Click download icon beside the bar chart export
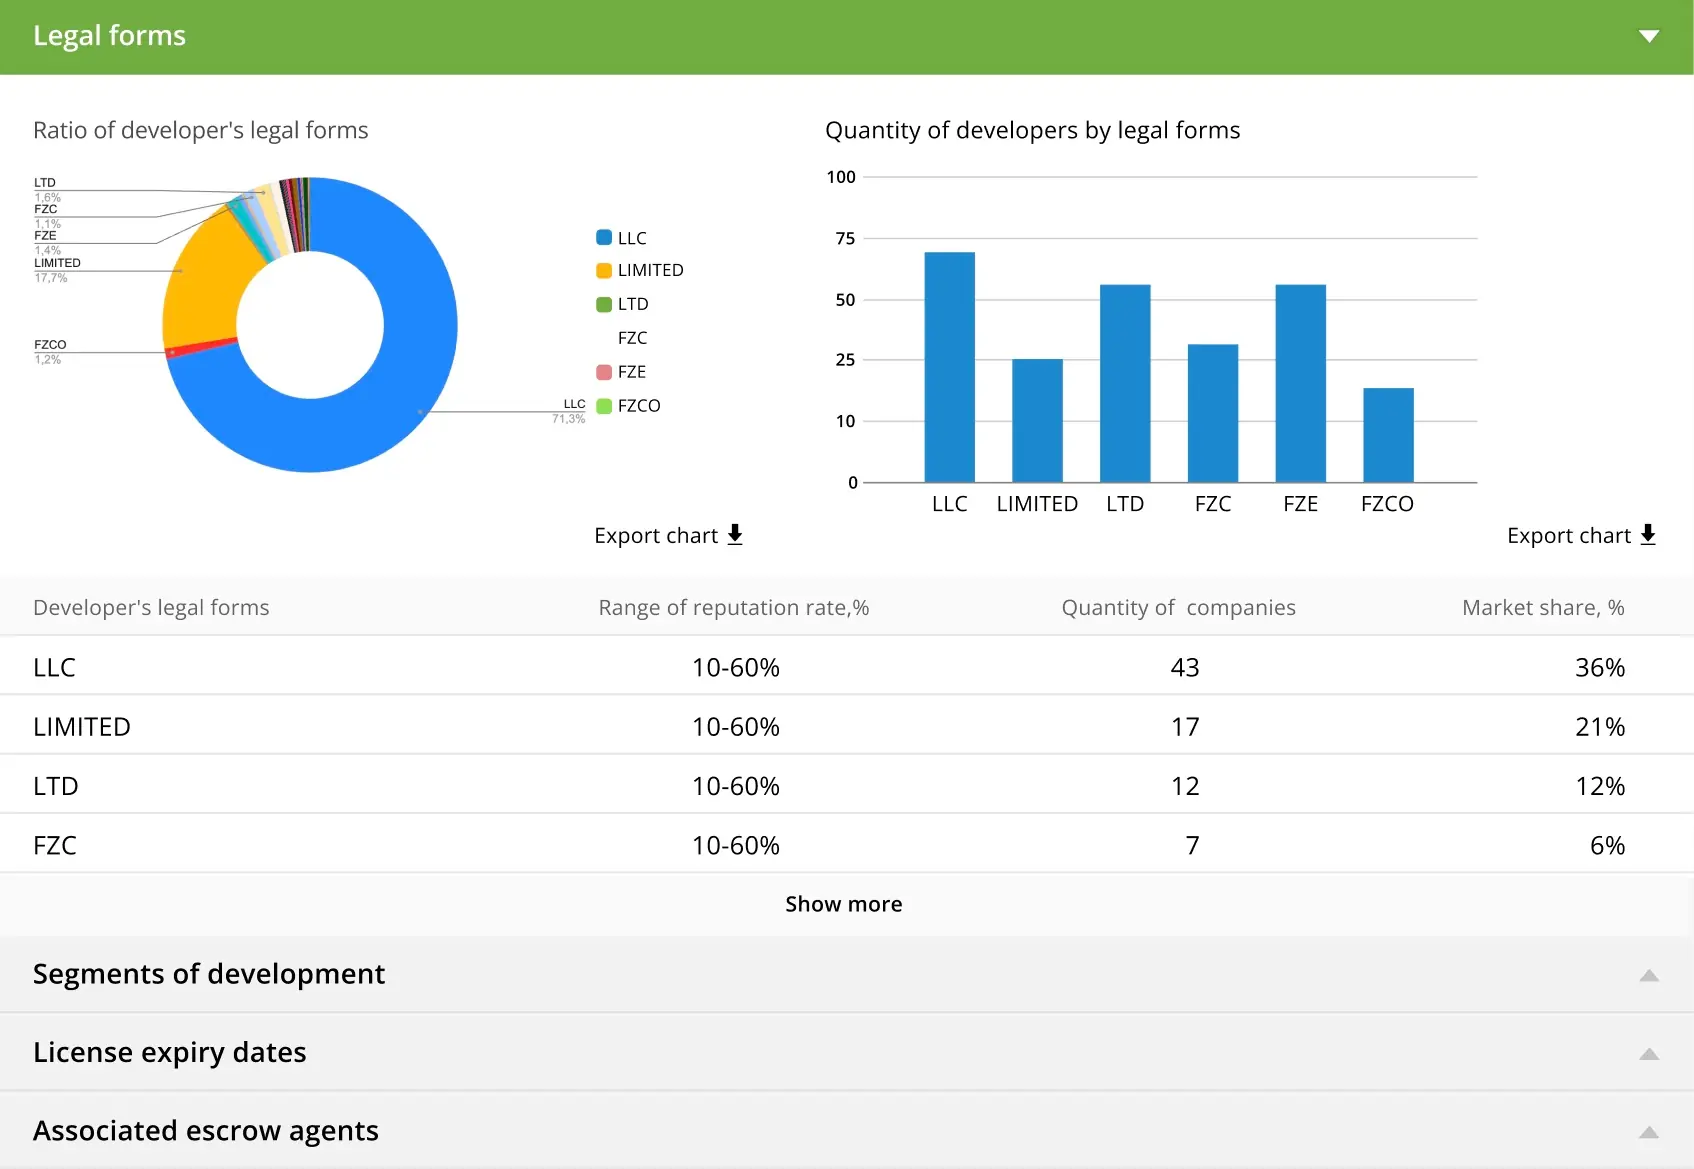 [1648, 534]
